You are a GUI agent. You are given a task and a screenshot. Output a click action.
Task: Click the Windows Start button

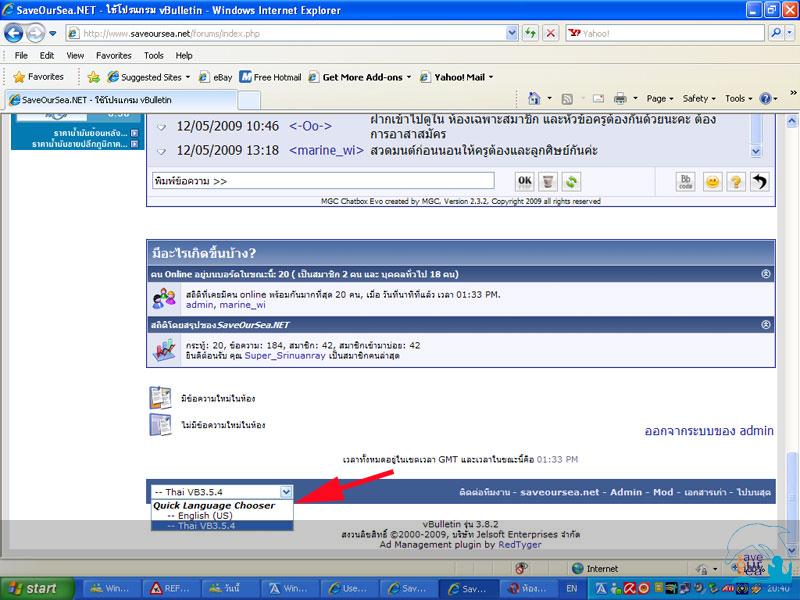[x=36, y=588]
